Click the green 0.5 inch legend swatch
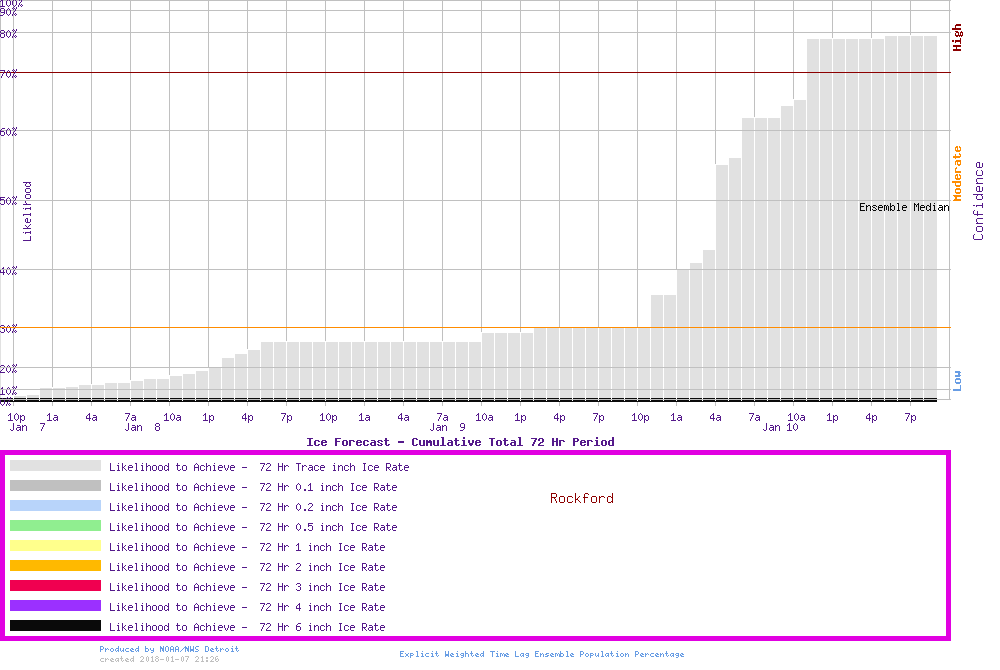This screenshot has width=1000, height=670. [55, 526]
